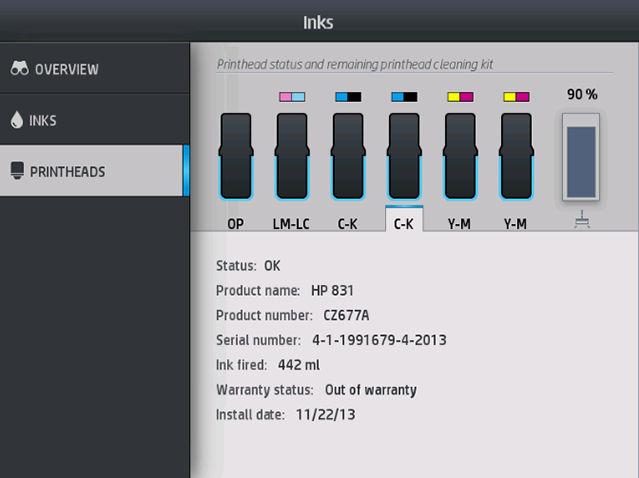Click the printhead cleaning kit level gauge

click(581, 157)
